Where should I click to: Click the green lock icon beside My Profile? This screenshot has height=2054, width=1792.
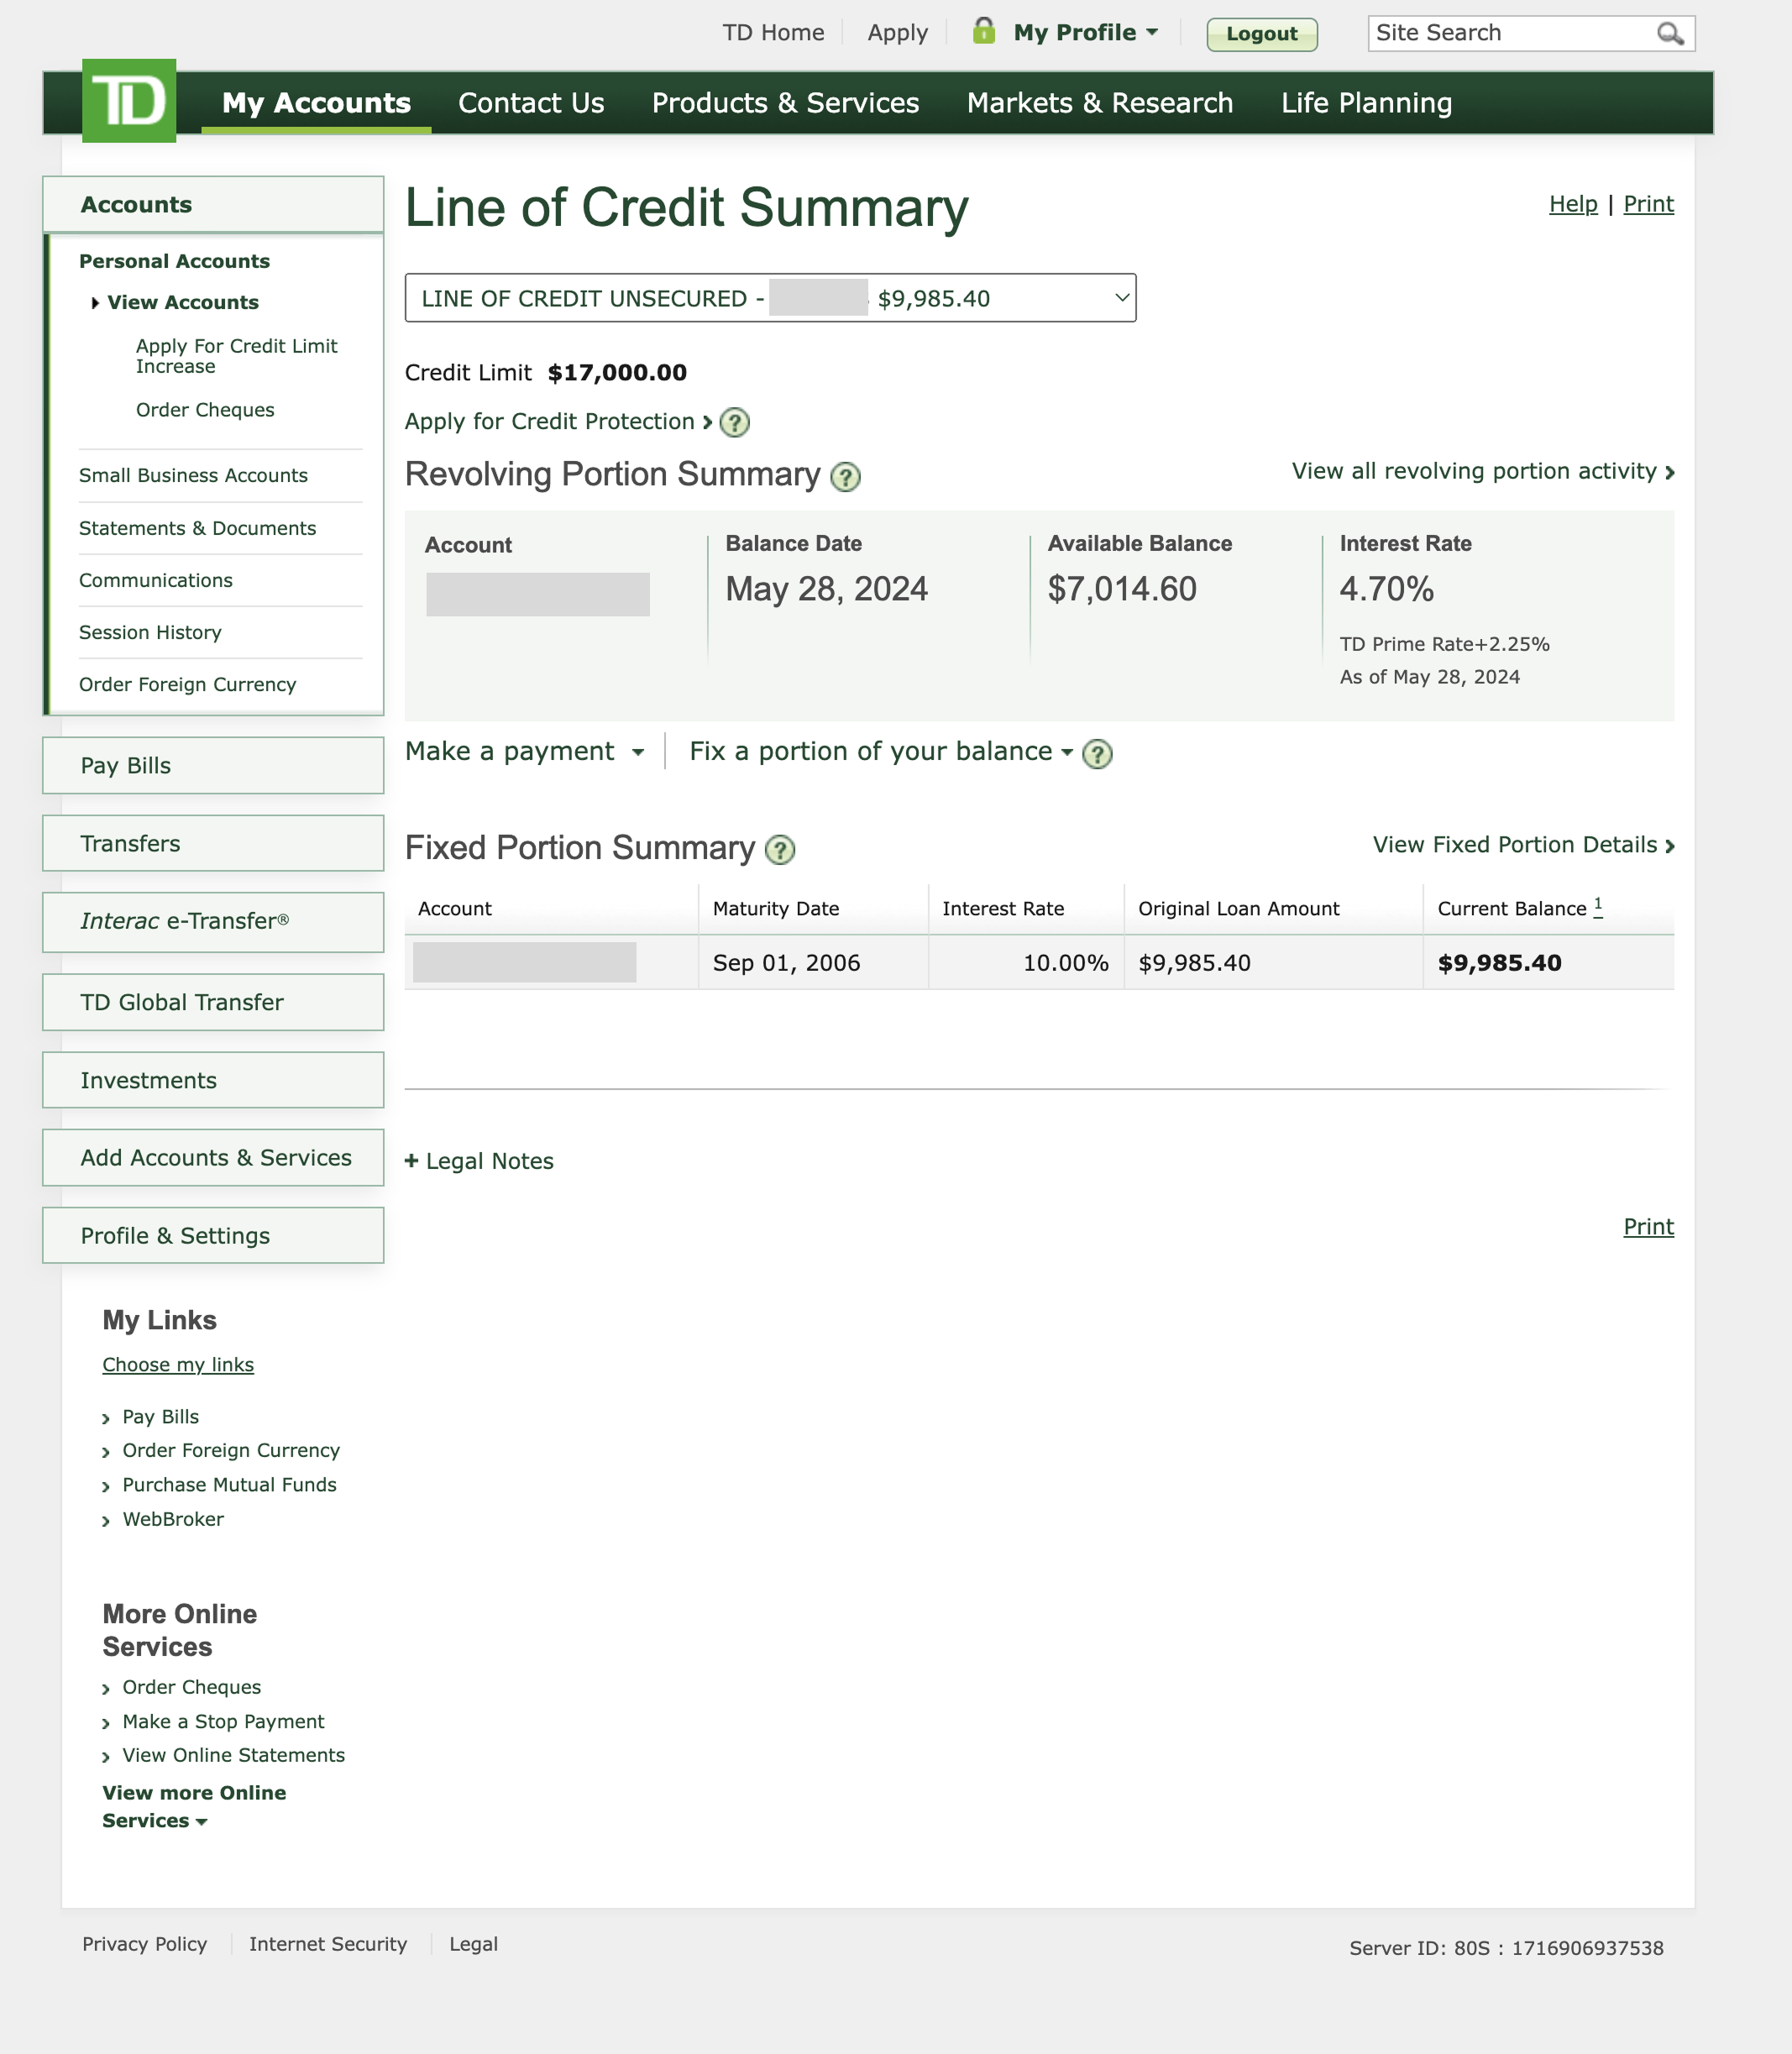pyautogui.click(x=984, y=31)
